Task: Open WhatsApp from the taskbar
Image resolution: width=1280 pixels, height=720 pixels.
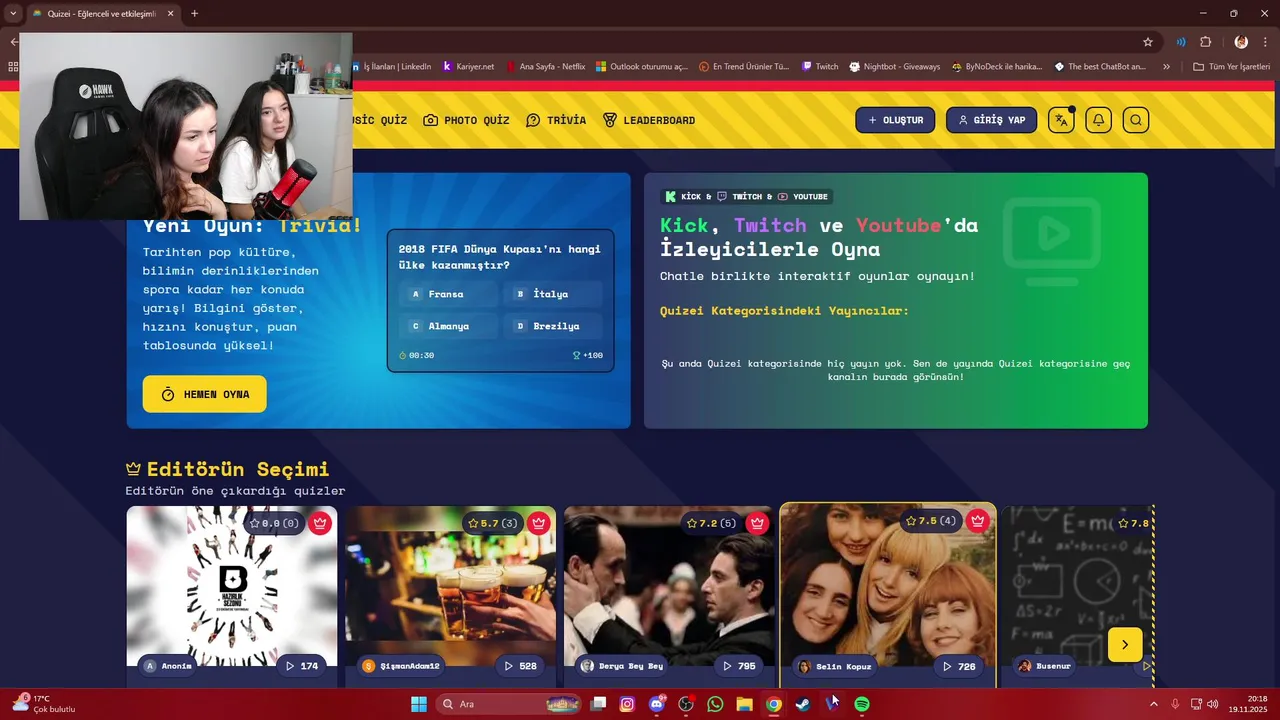Action: coord(715,704)
